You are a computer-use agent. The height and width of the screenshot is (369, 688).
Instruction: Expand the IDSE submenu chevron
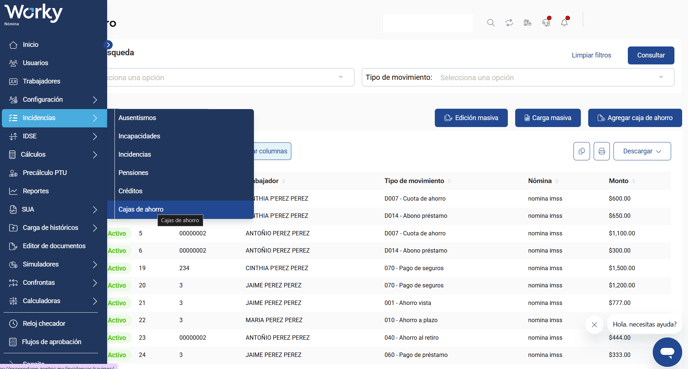pos(95,136)
